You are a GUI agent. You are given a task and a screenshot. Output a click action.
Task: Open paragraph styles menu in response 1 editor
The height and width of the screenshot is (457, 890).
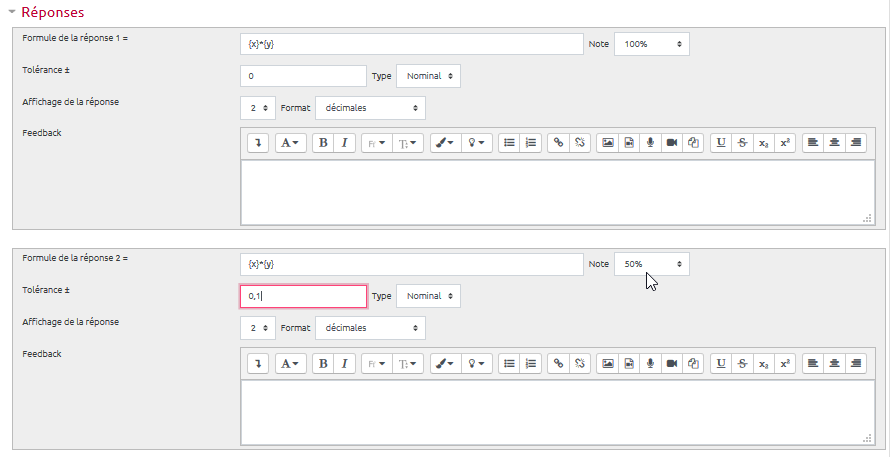(x=290, y=143)
